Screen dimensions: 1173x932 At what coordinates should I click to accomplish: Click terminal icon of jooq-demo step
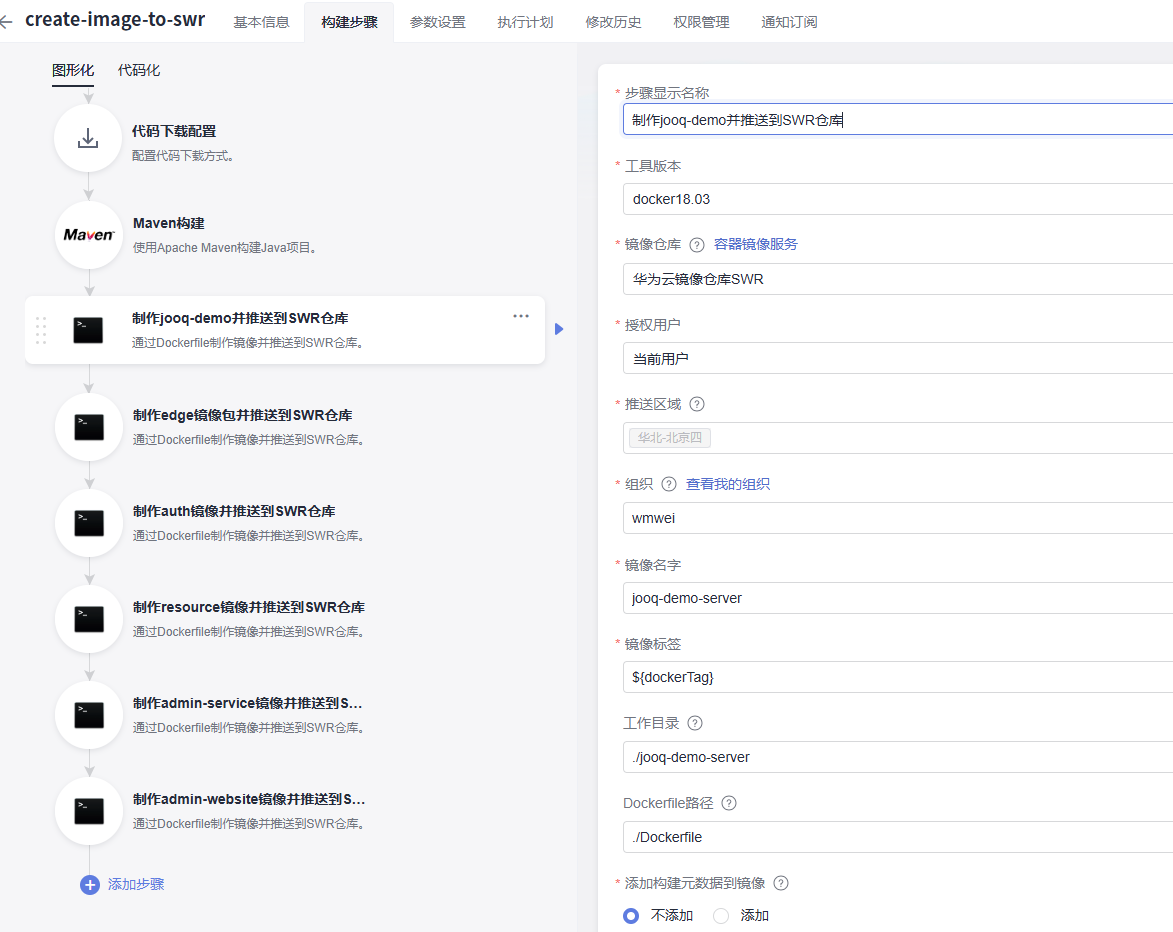coord(88,330)
